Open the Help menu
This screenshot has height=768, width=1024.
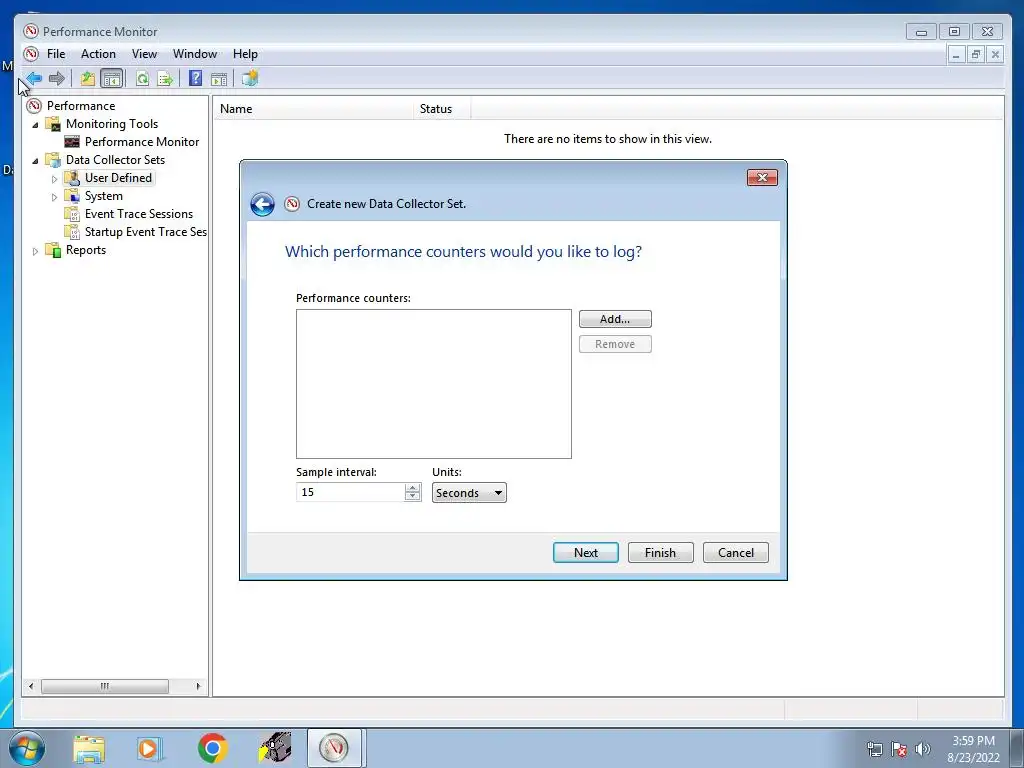point(246,54)
